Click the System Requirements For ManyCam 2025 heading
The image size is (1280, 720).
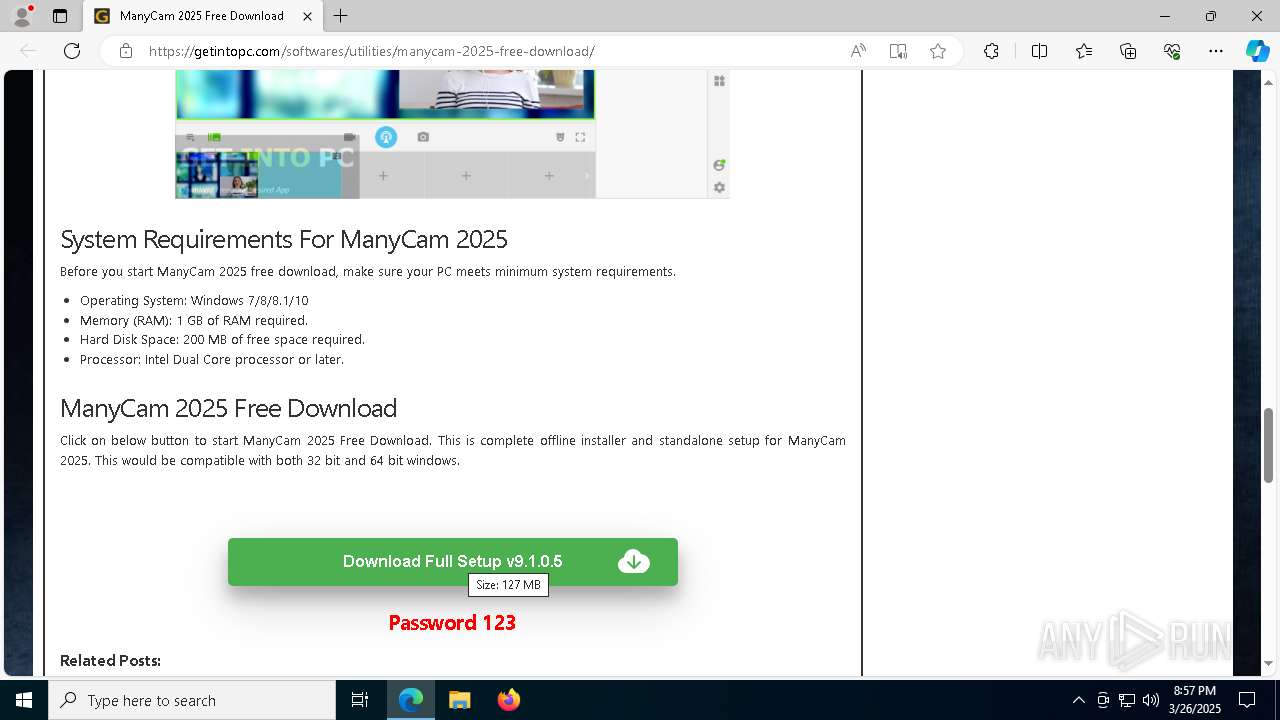[284, 240]
